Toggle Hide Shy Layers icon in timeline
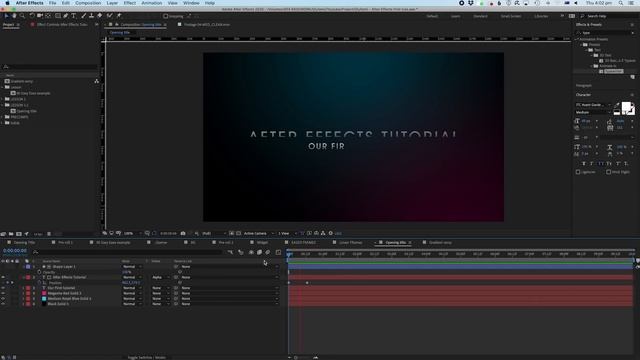 click(251, 253)
